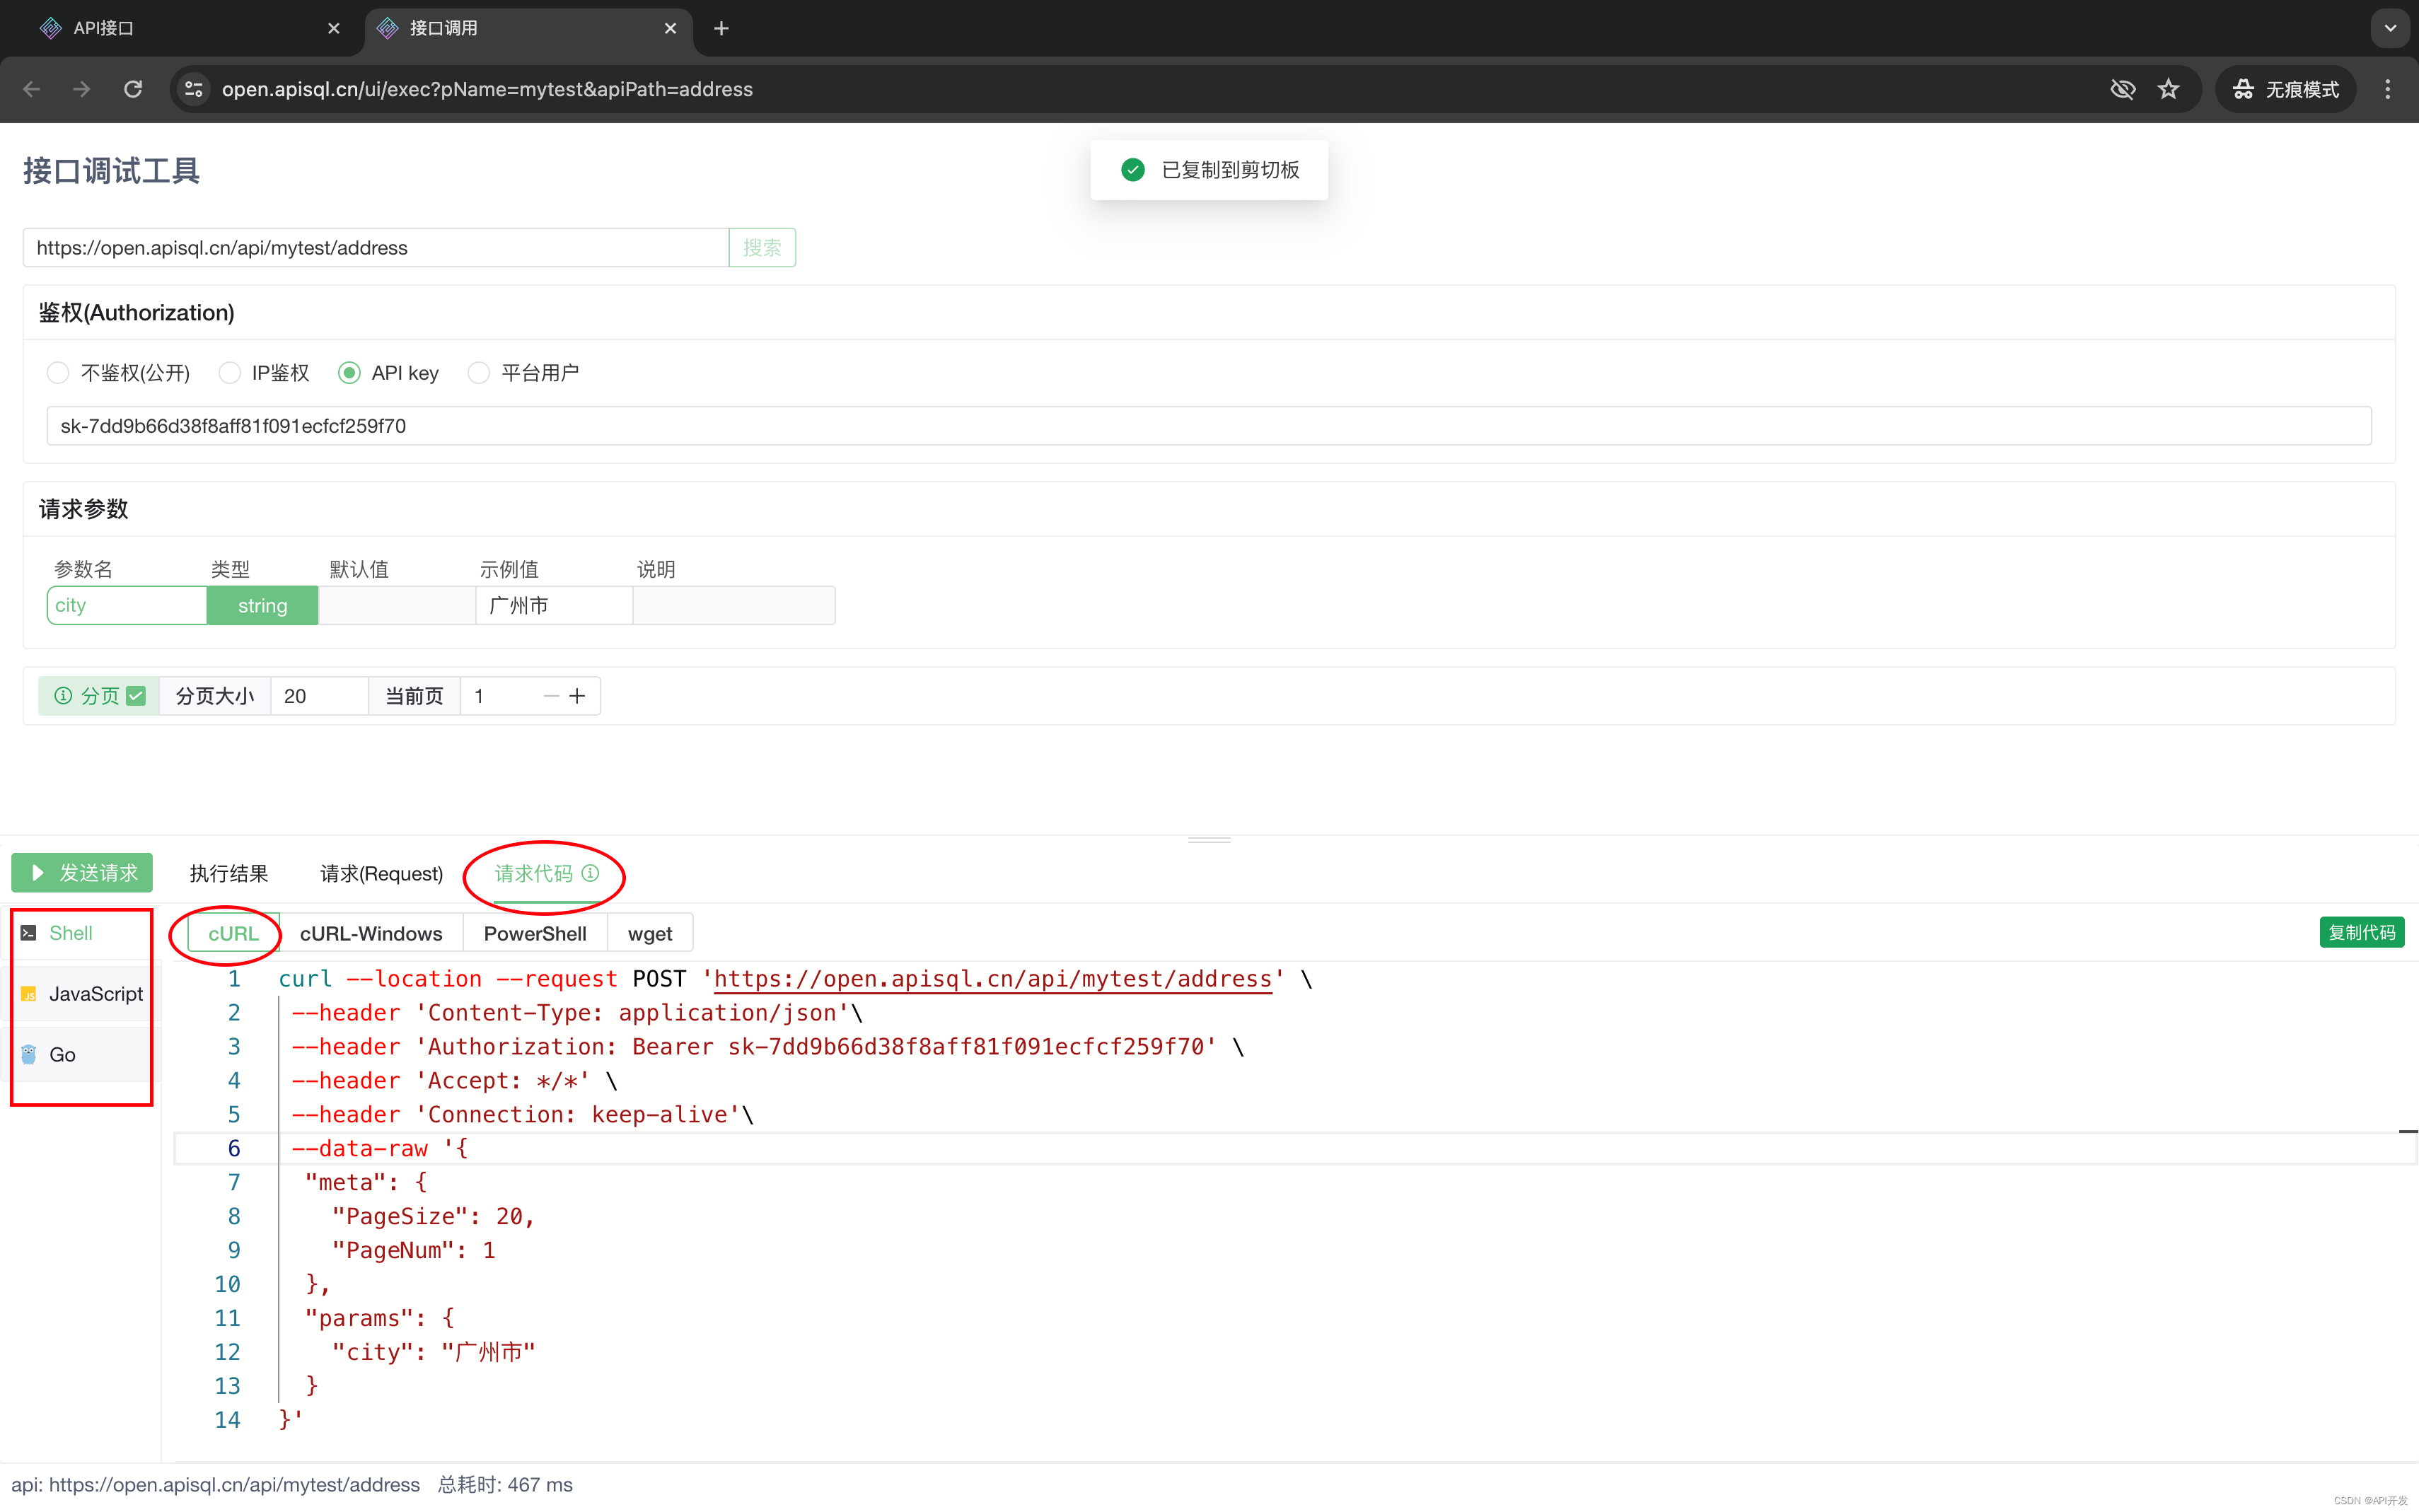Click the browser reload icon
The width and height of the screenshot is (2419, 1512).
click(x=133, y=89)
